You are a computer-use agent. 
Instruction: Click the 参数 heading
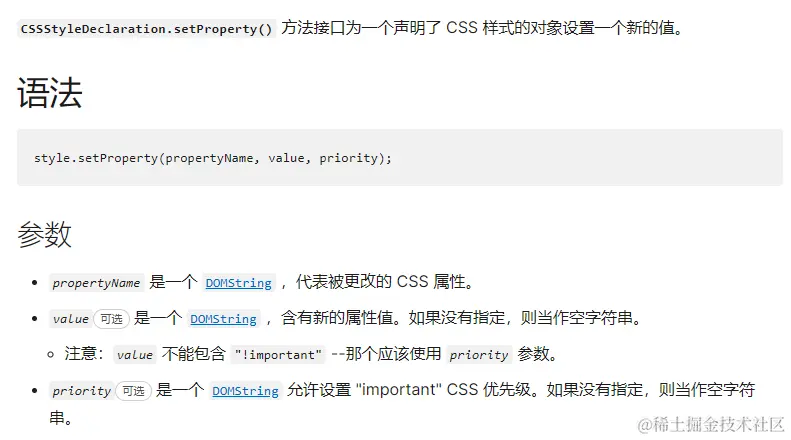(44, 235)
